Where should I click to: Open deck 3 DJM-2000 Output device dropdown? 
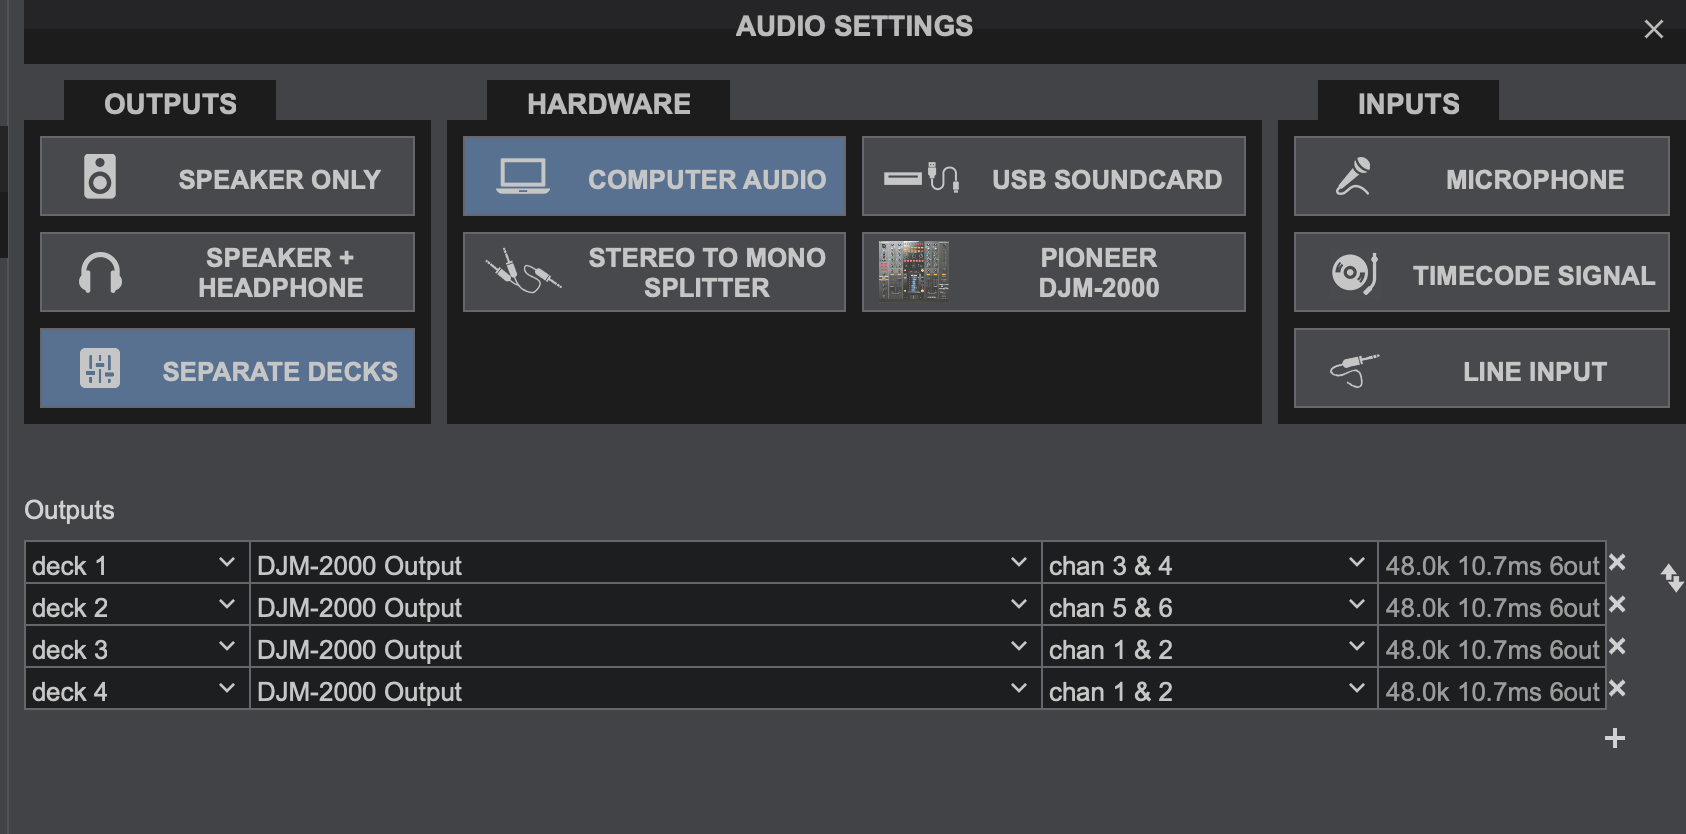tap(645, 647)
